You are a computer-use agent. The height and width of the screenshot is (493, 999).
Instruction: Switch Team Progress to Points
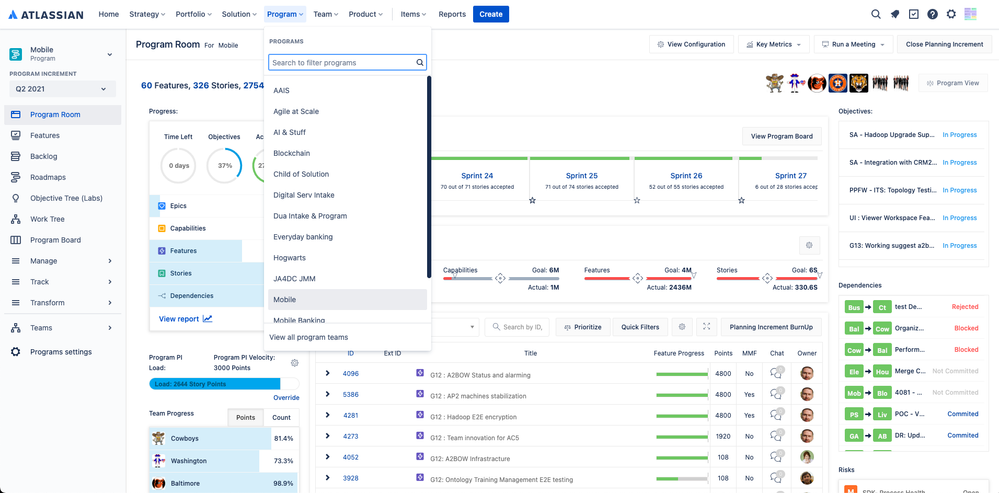click(245, 417)
